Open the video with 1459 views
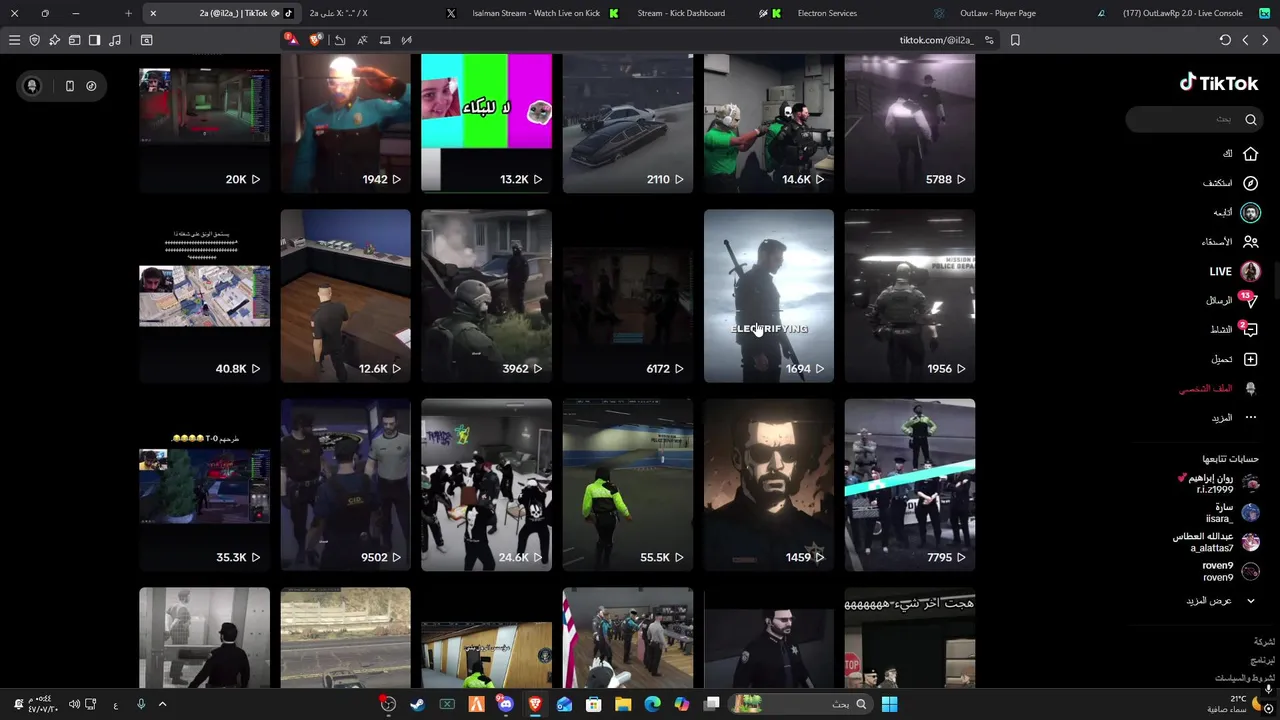The width and height of the screenshot is (1280, 720). 768,485
